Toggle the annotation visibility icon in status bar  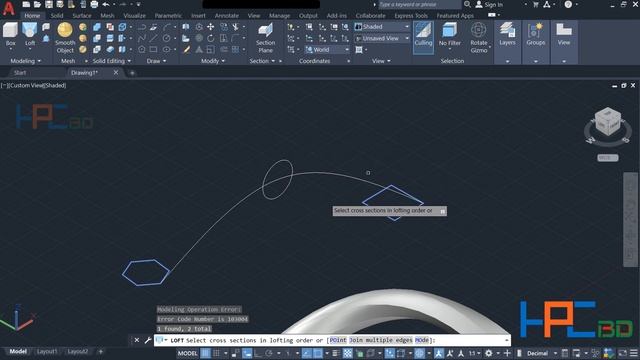[x=439, y=353]
